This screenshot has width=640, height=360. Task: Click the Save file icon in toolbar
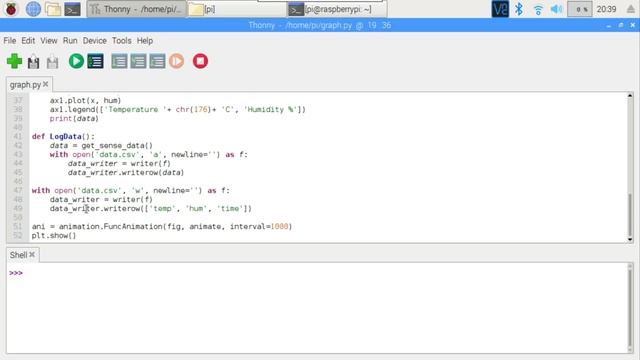coord(52,62)
